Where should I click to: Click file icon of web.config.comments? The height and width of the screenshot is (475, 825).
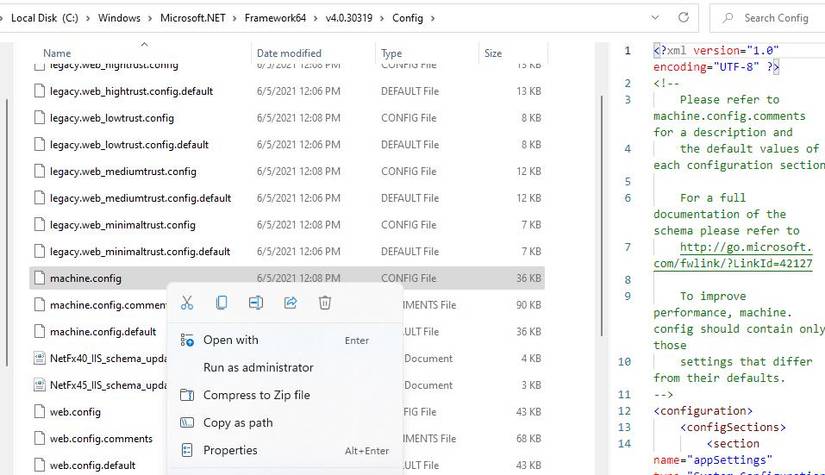tap(39, 438)
